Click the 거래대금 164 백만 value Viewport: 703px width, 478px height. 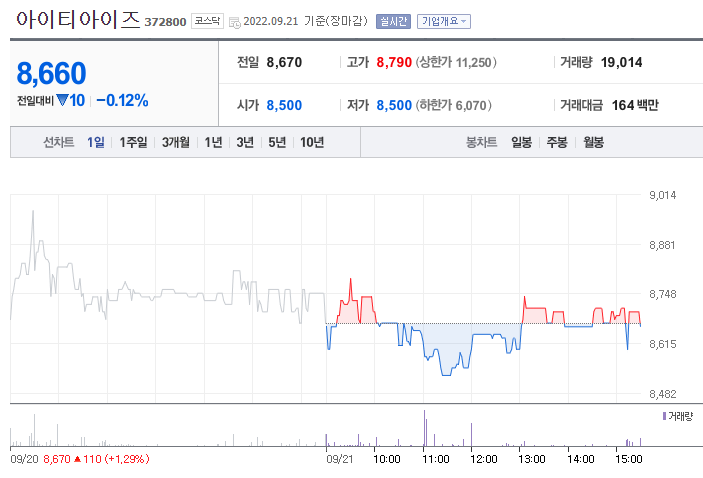(x=635, y=105)
